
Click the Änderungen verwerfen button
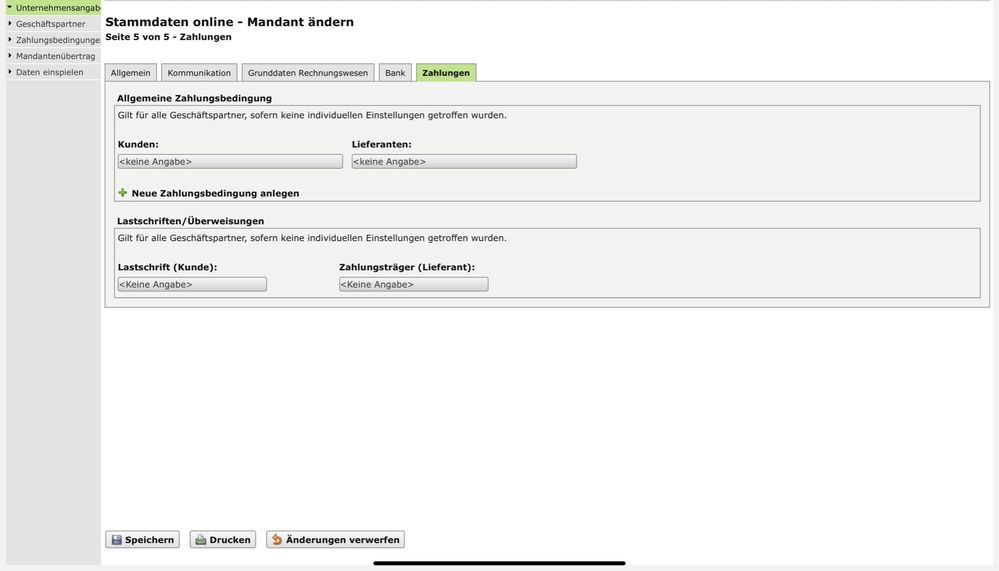335,540
